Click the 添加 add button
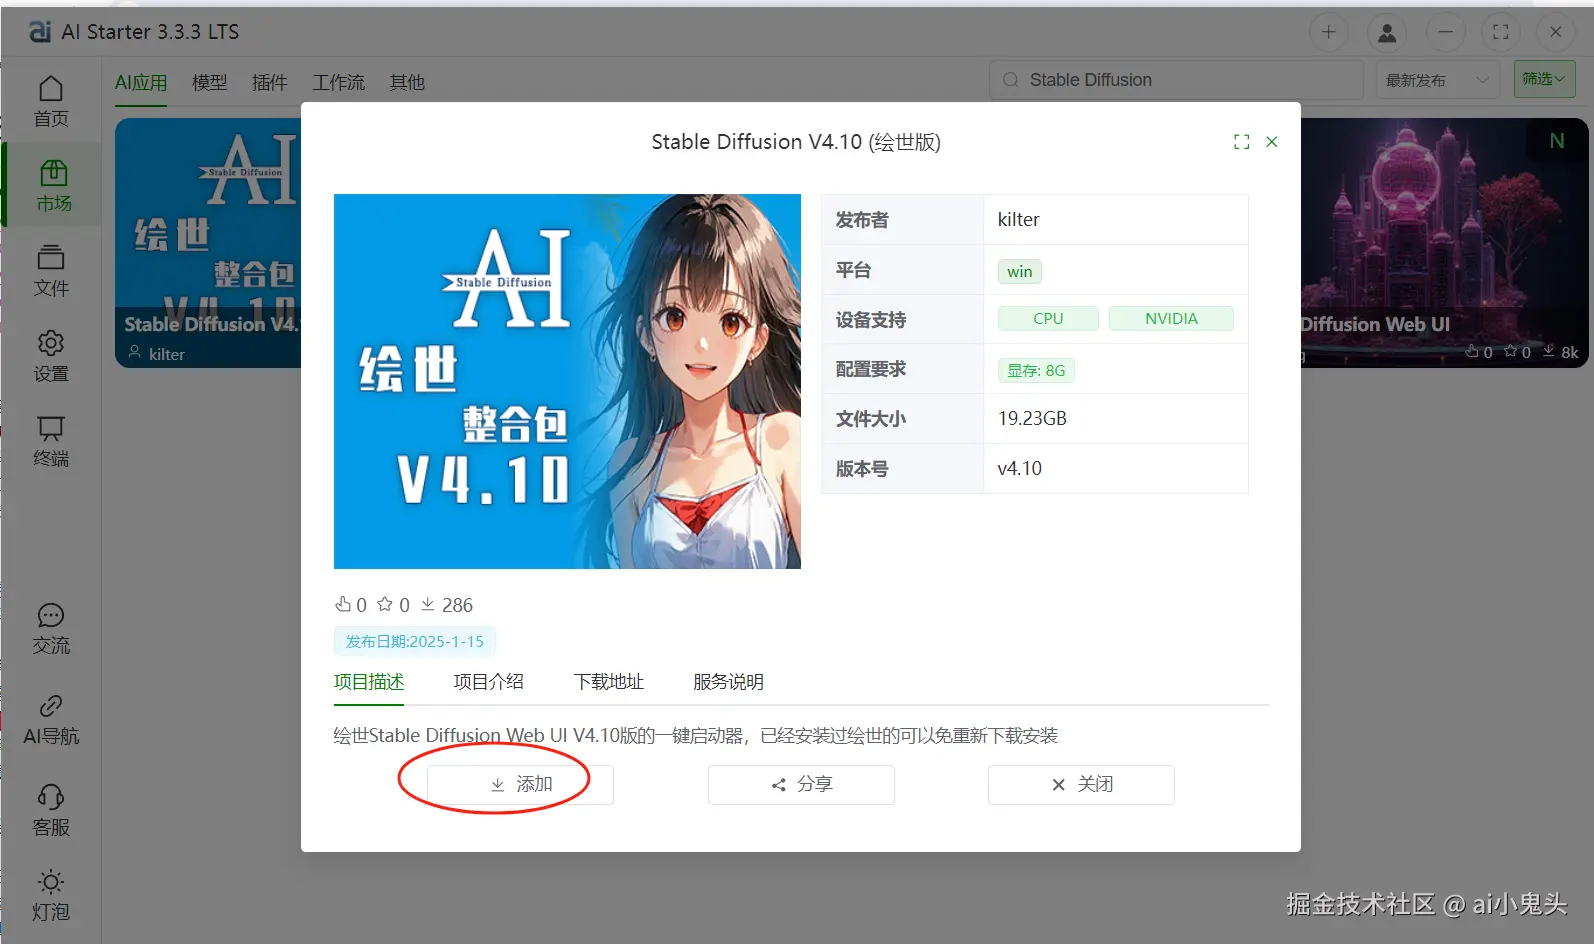This screenshot has width=1594, height=944. (520, 785)
